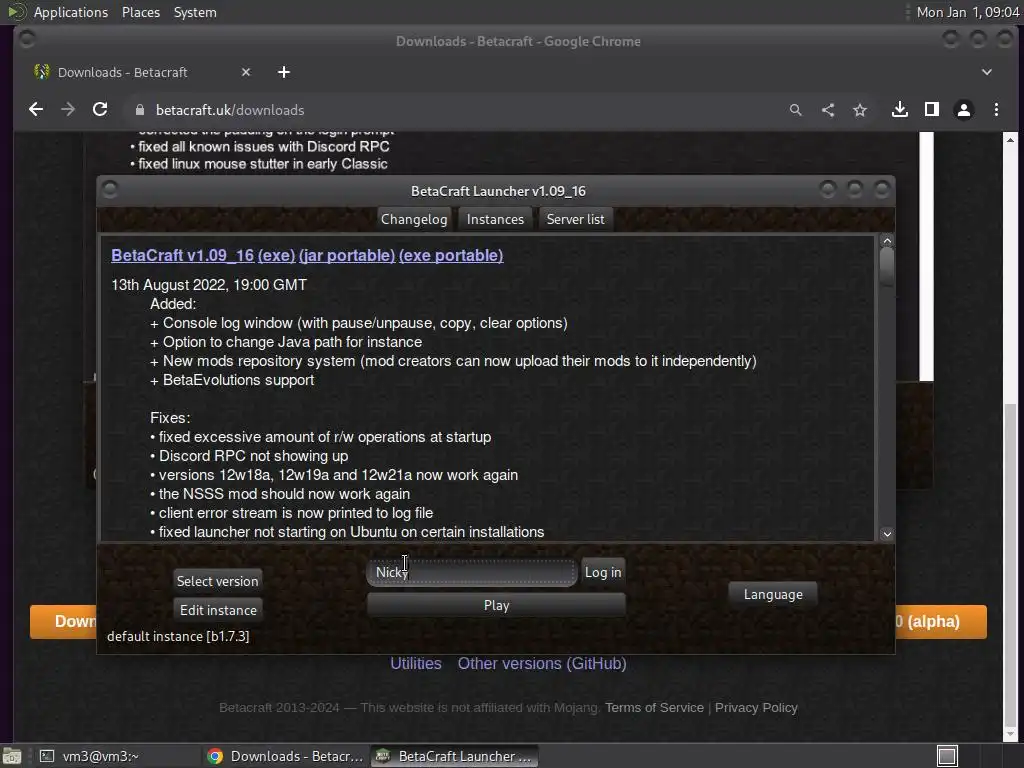Viewport: 1024px width, 768px height.
Task: Click the Play button
Action: click(496, 605)
